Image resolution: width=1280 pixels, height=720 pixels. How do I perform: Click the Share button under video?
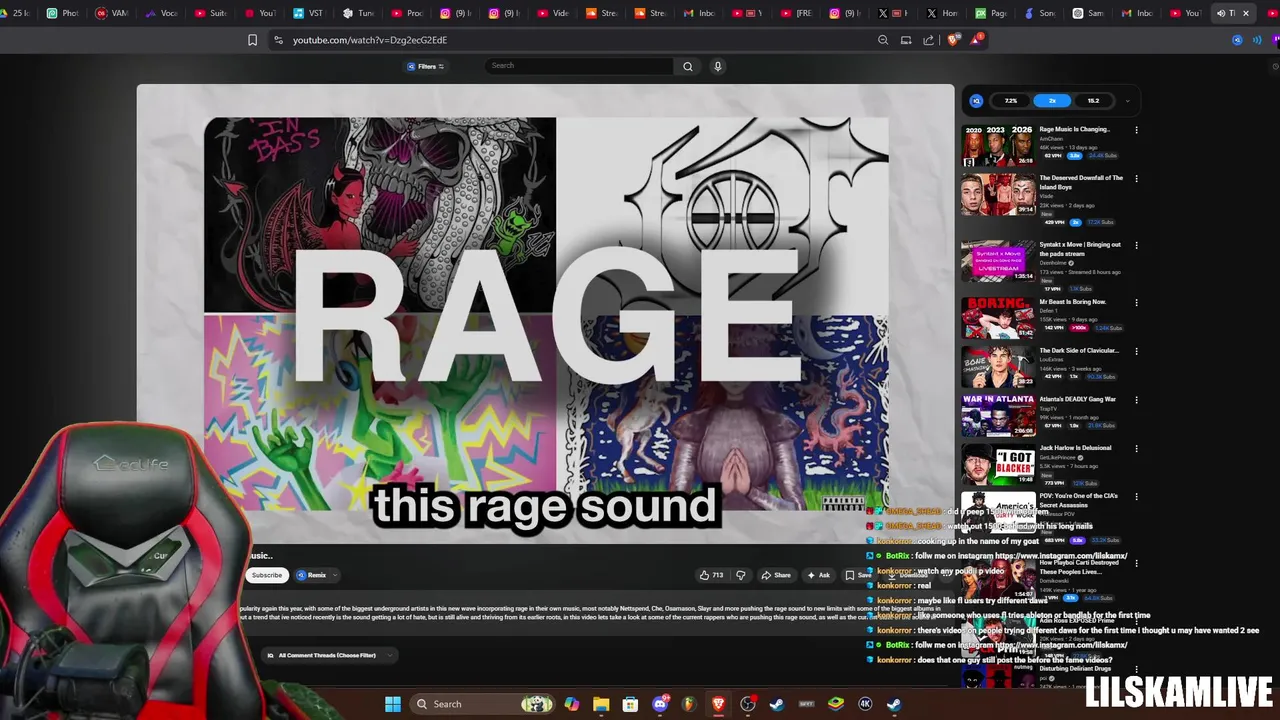776,575
